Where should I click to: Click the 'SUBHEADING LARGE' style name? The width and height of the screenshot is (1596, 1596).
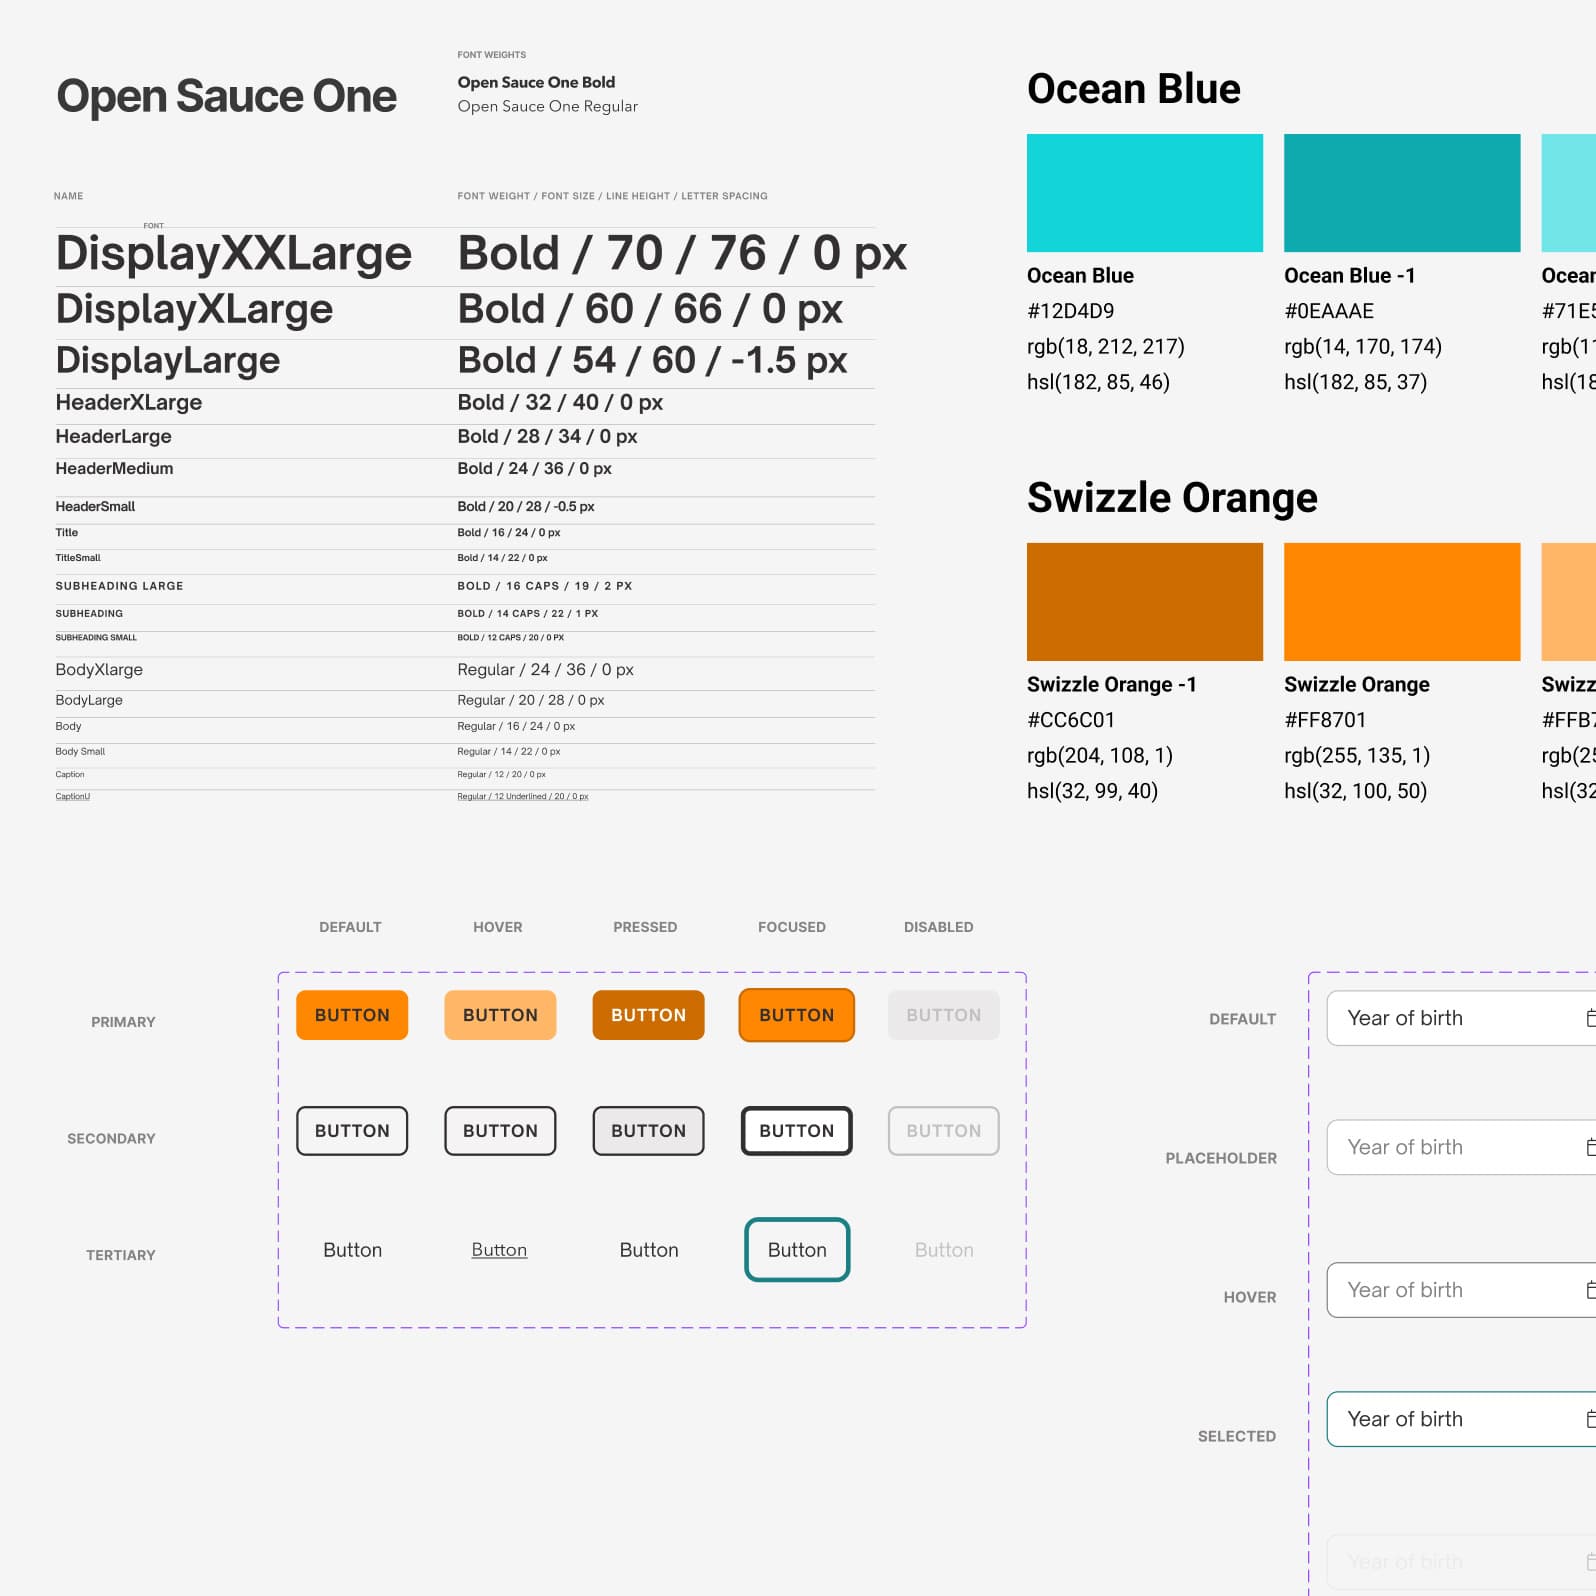tap(119, 586)
